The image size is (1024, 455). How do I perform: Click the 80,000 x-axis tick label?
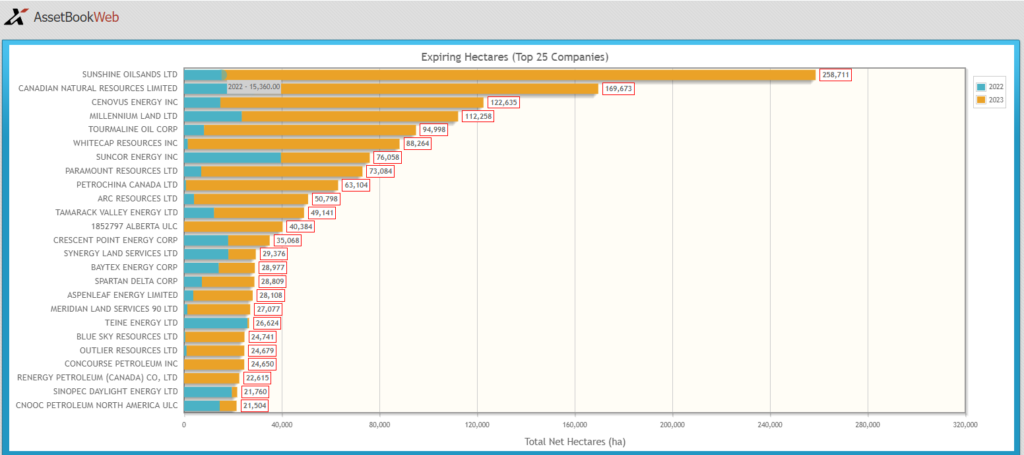[379, 424]
